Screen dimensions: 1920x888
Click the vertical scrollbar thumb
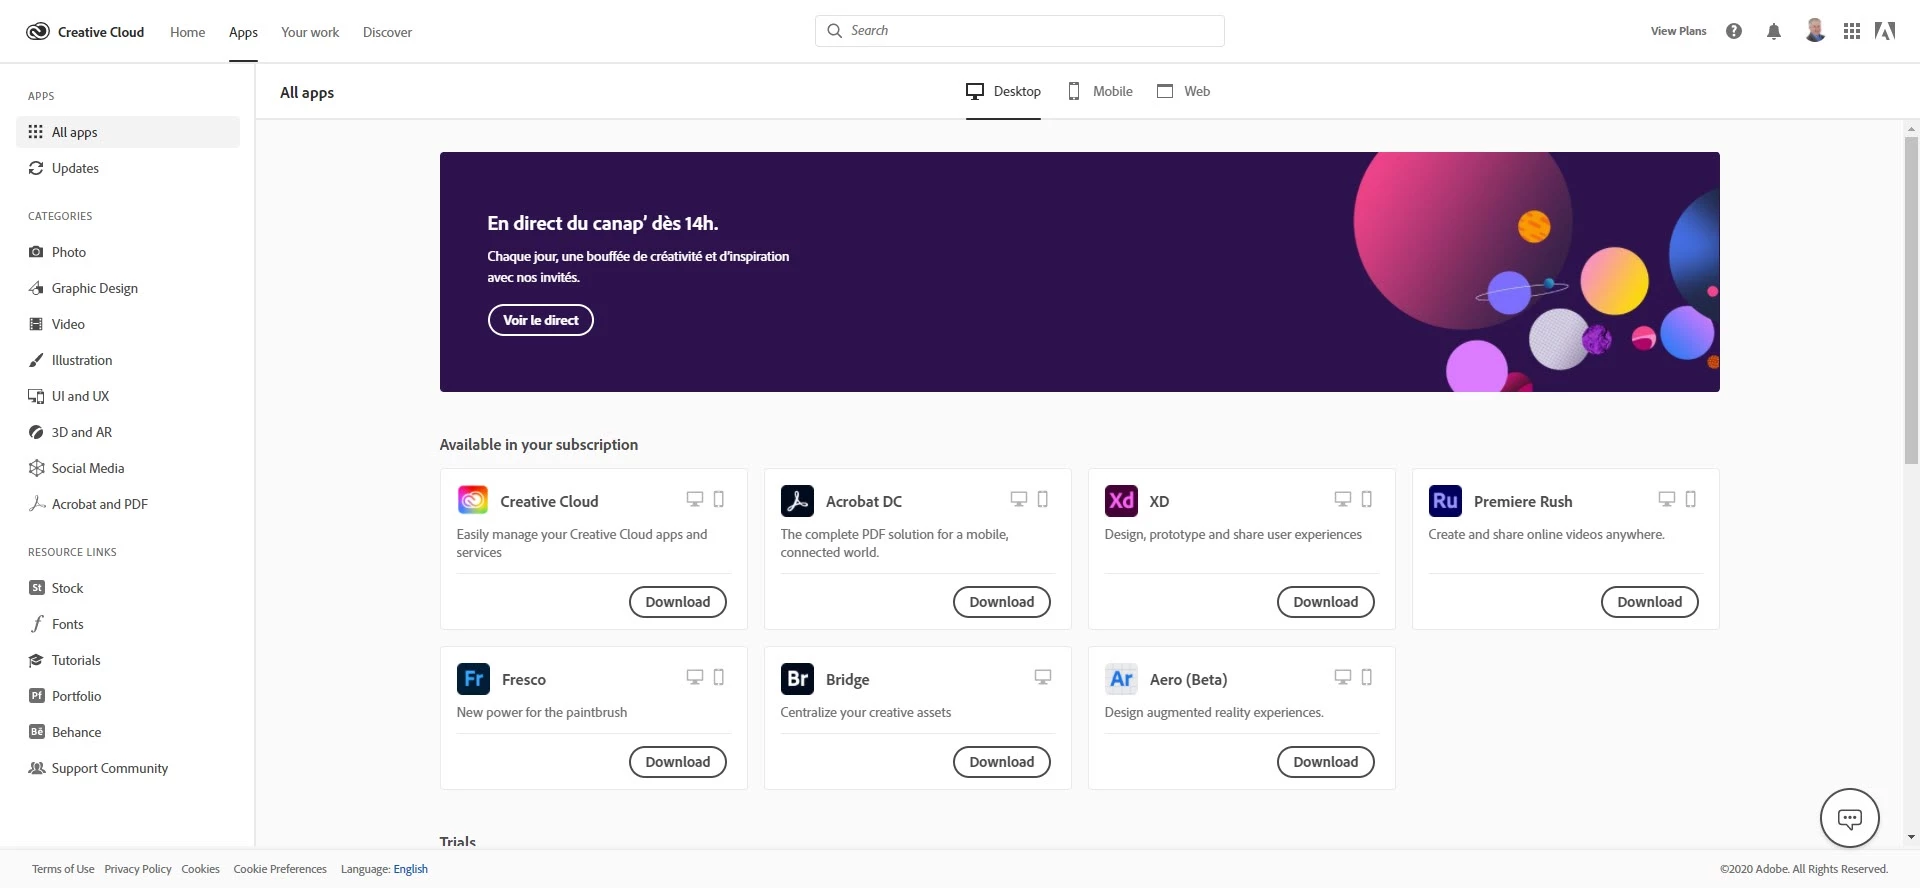point(1911,300)
